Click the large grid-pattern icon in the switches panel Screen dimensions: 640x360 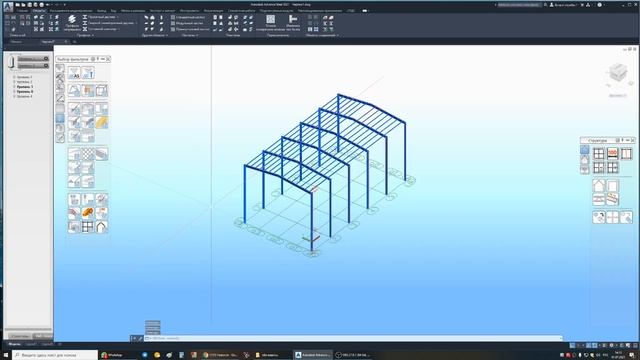(x=271, y=19)
